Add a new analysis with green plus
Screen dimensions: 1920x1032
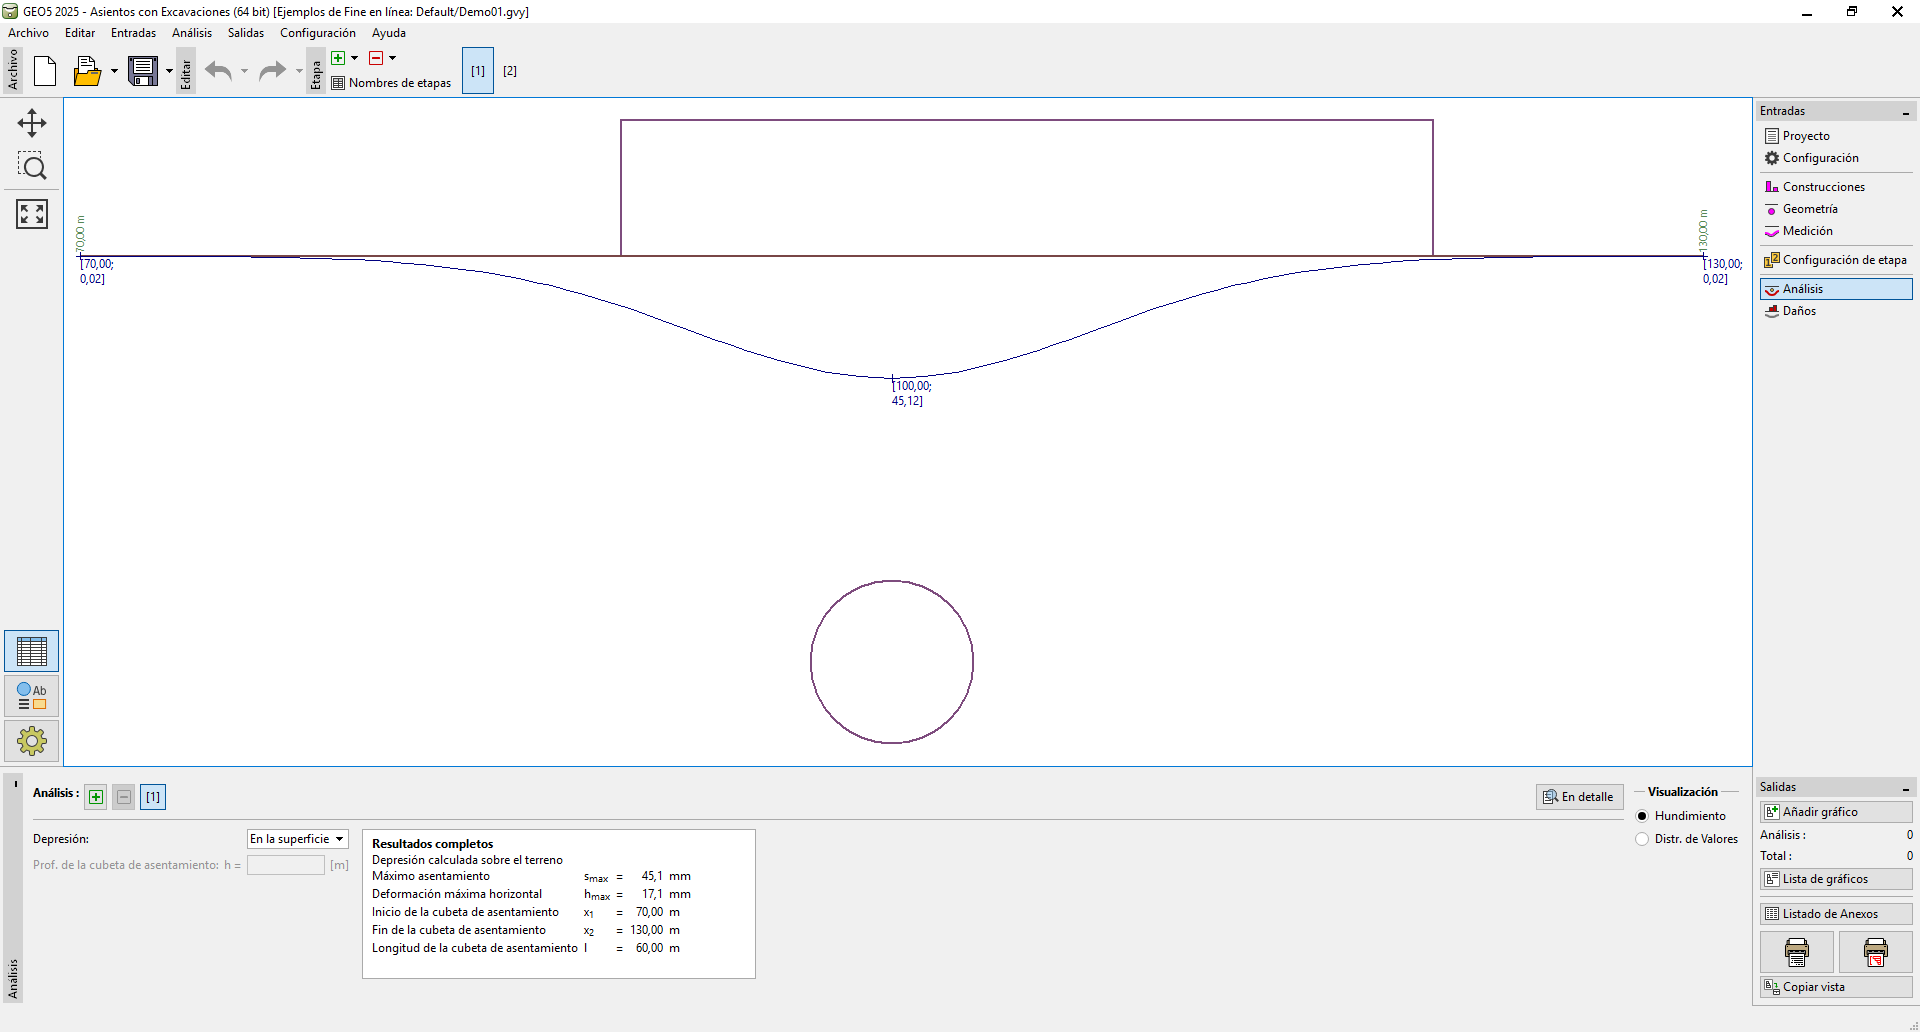96,797
